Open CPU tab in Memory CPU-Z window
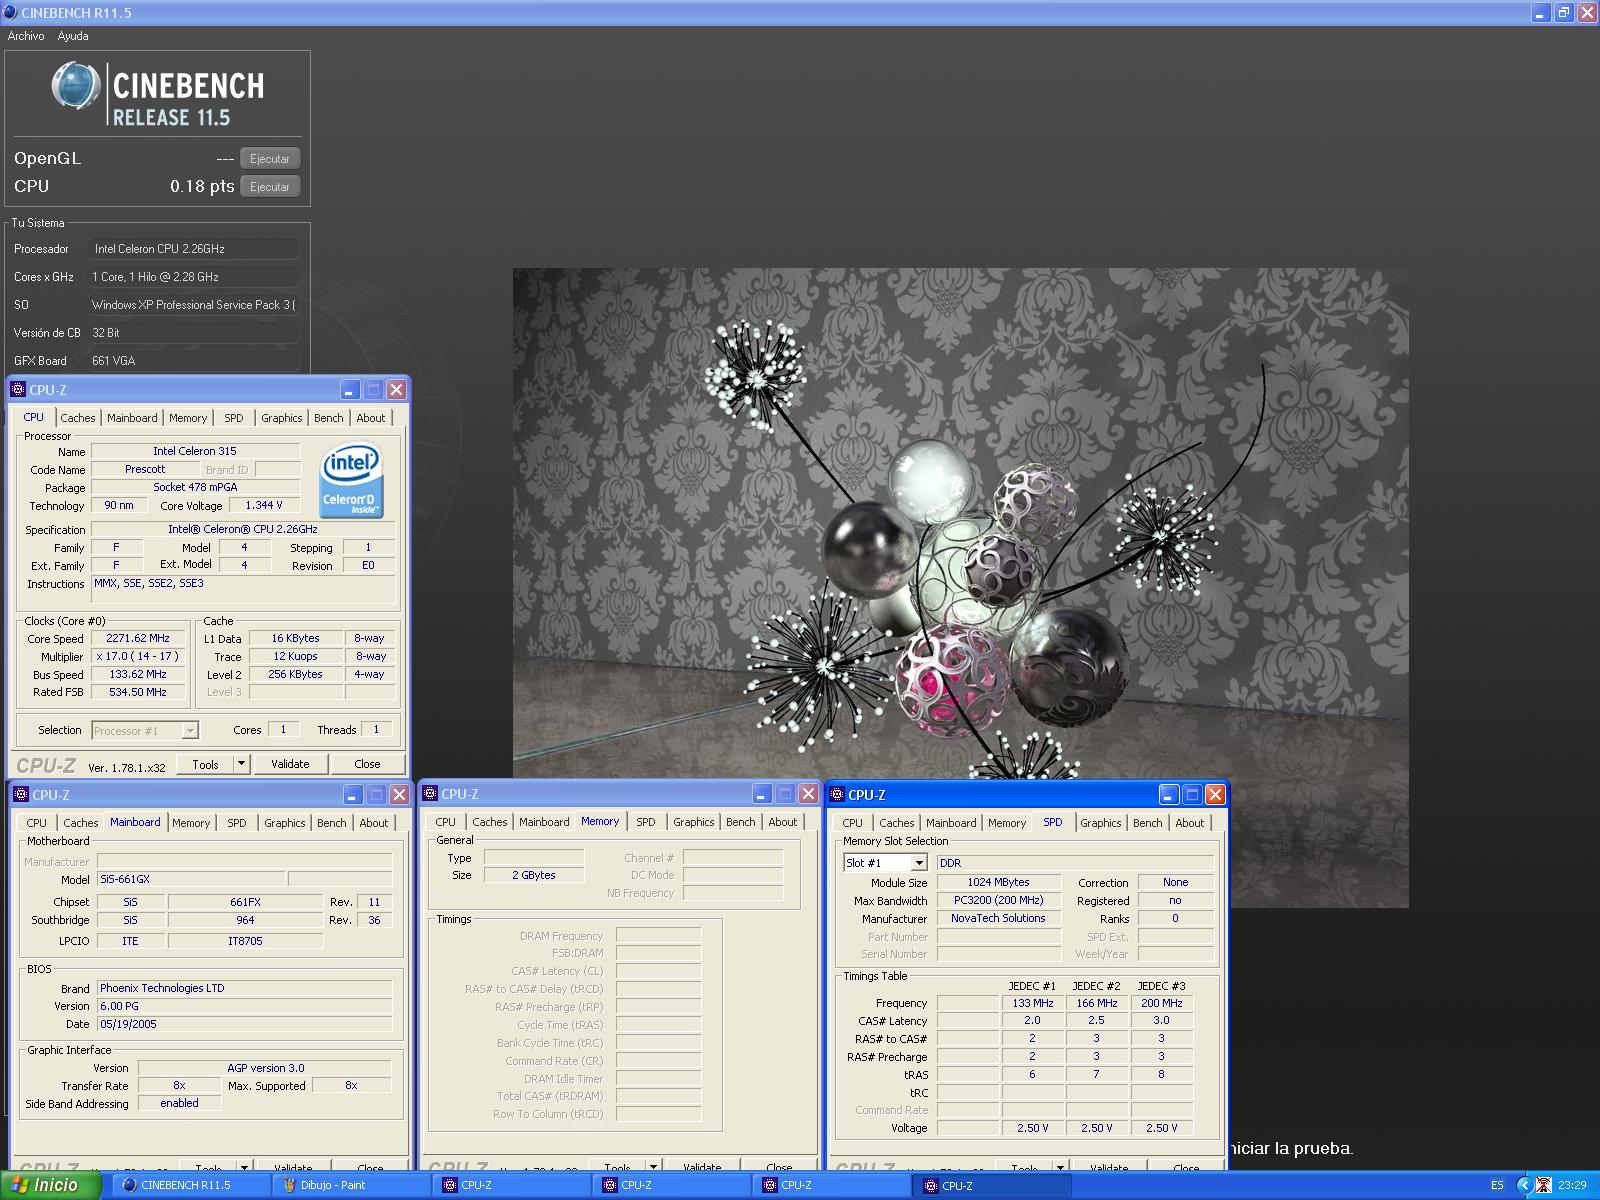The width and height of the screenshot is (1600, 1200). (446, 822)
